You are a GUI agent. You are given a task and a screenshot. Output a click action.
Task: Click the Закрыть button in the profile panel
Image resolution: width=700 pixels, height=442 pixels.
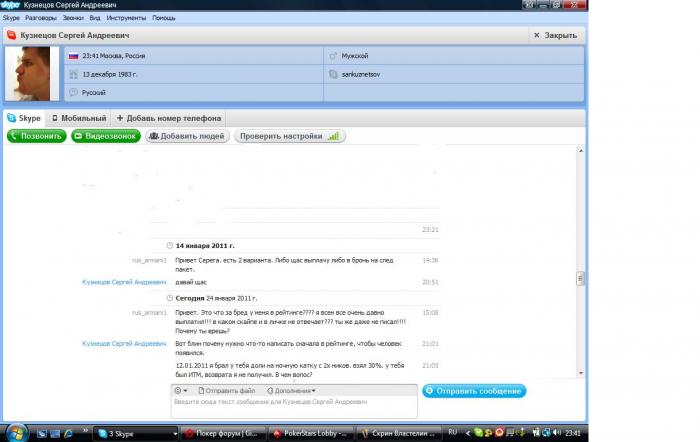(x=556, y=35)
